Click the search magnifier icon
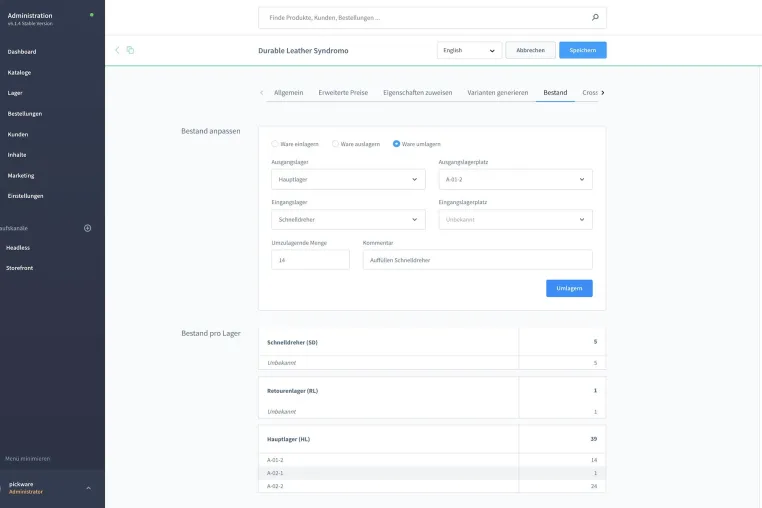 pyautogui.click(x=595, y=18)
